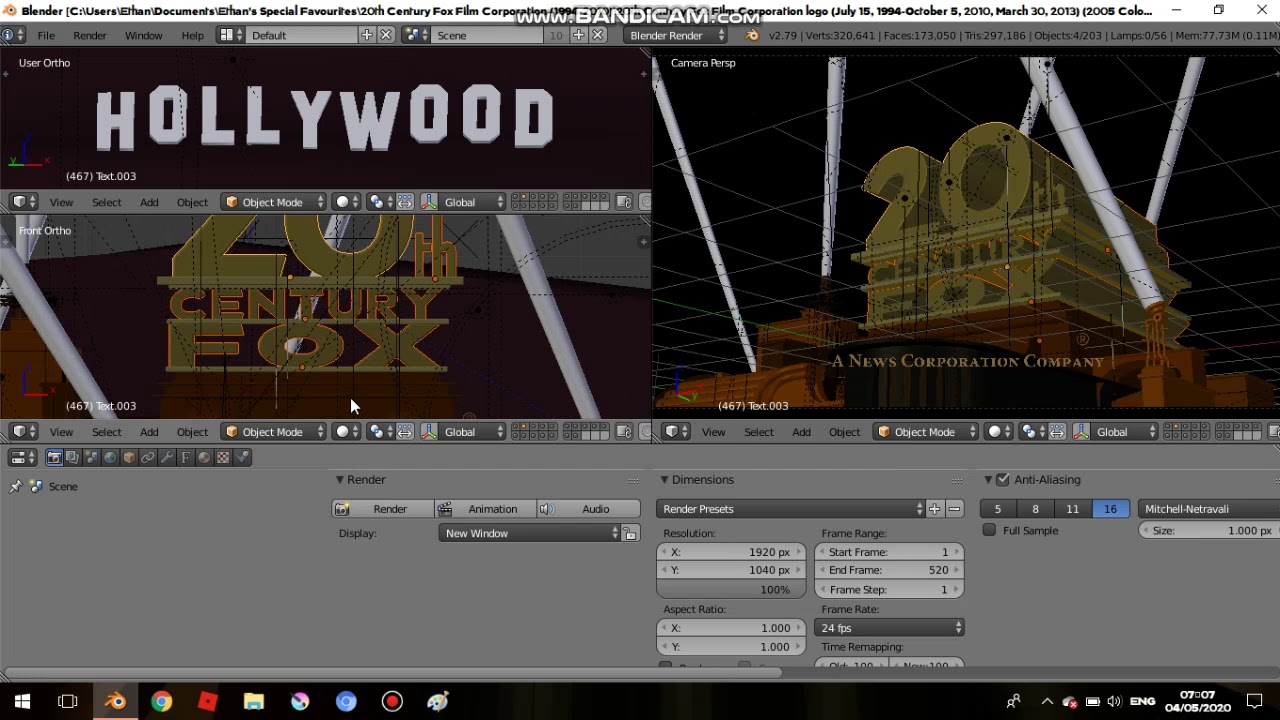Open the Blender Render engine dropdown
Viewport: 1280px width, 720px height.
click(x=676, y=35)
